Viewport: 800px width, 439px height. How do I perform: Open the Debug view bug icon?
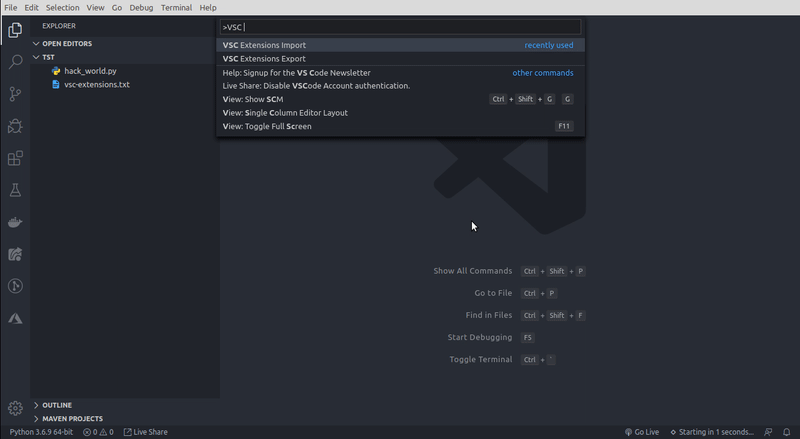(x=15, y=126)
